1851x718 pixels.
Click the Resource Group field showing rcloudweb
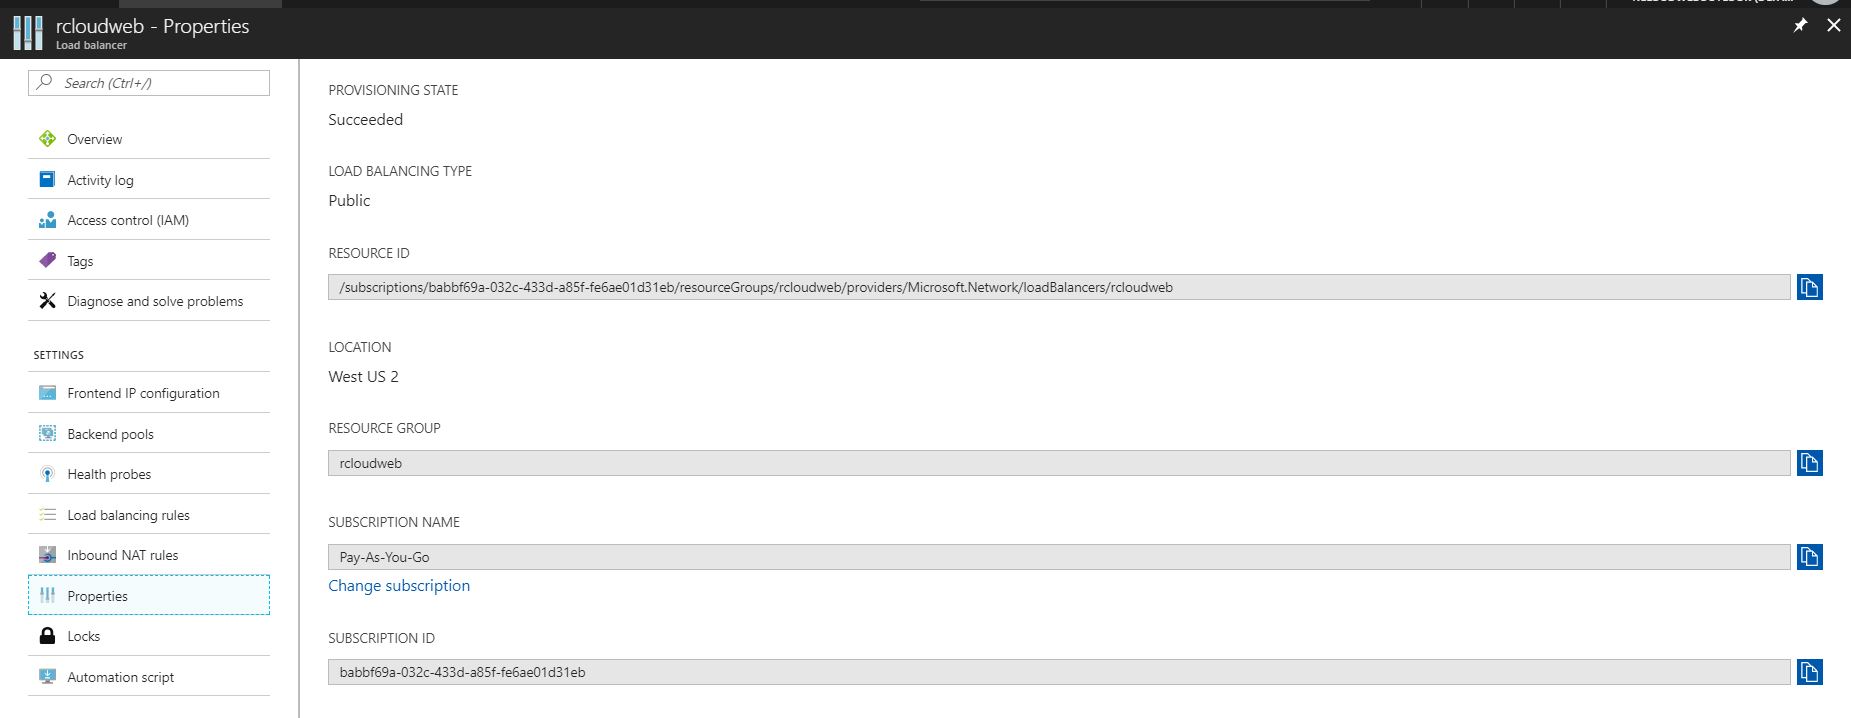coord(1059,463)
